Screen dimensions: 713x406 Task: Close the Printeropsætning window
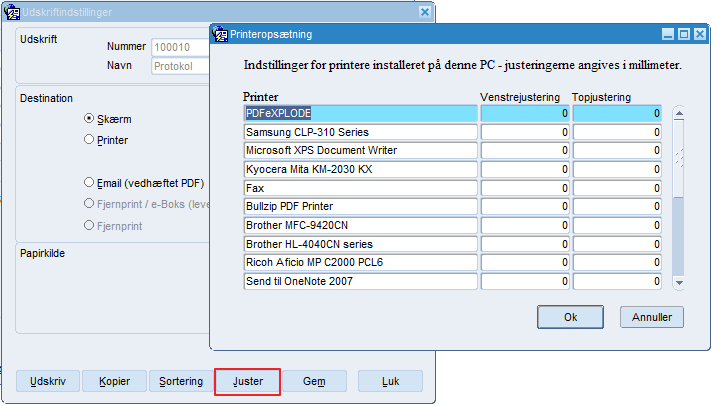point(700,34)
